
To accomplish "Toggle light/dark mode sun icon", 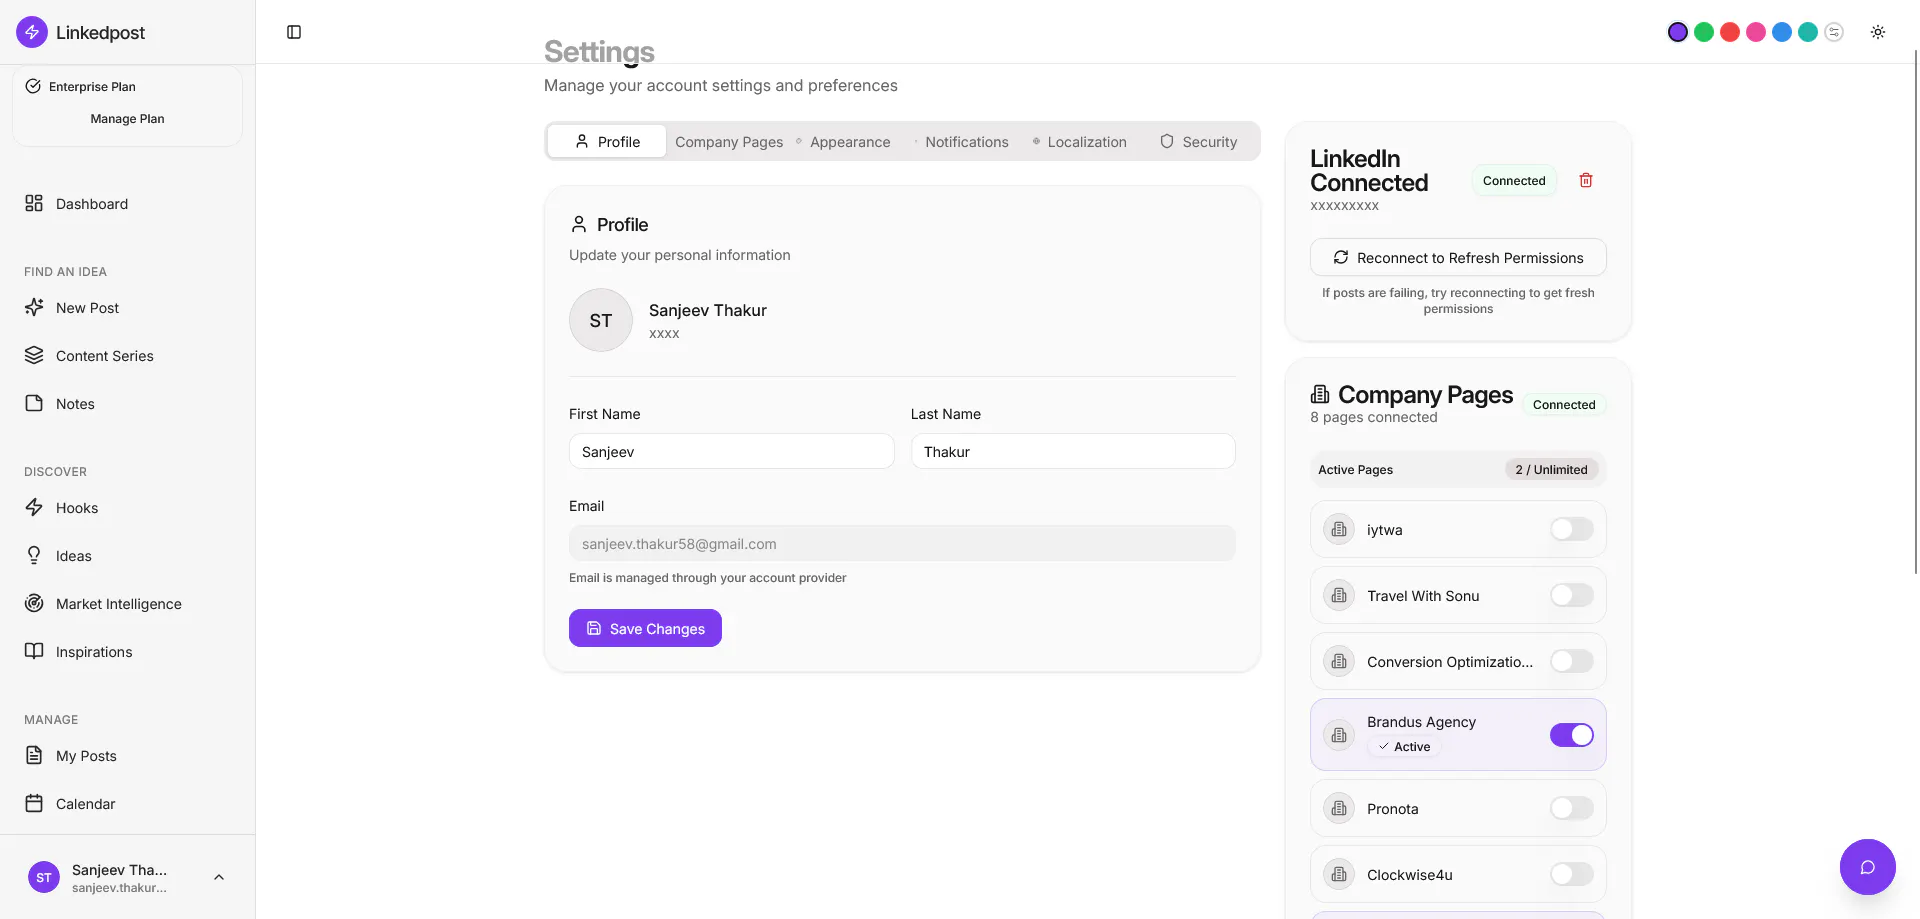I will click(1878, 32).
